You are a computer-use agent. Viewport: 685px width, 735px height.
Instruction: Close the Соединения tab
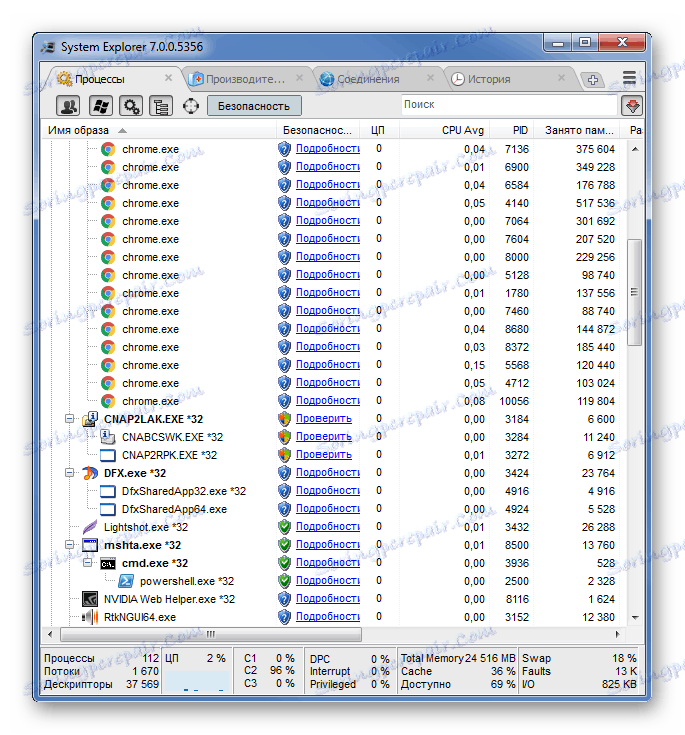(430, 78)
